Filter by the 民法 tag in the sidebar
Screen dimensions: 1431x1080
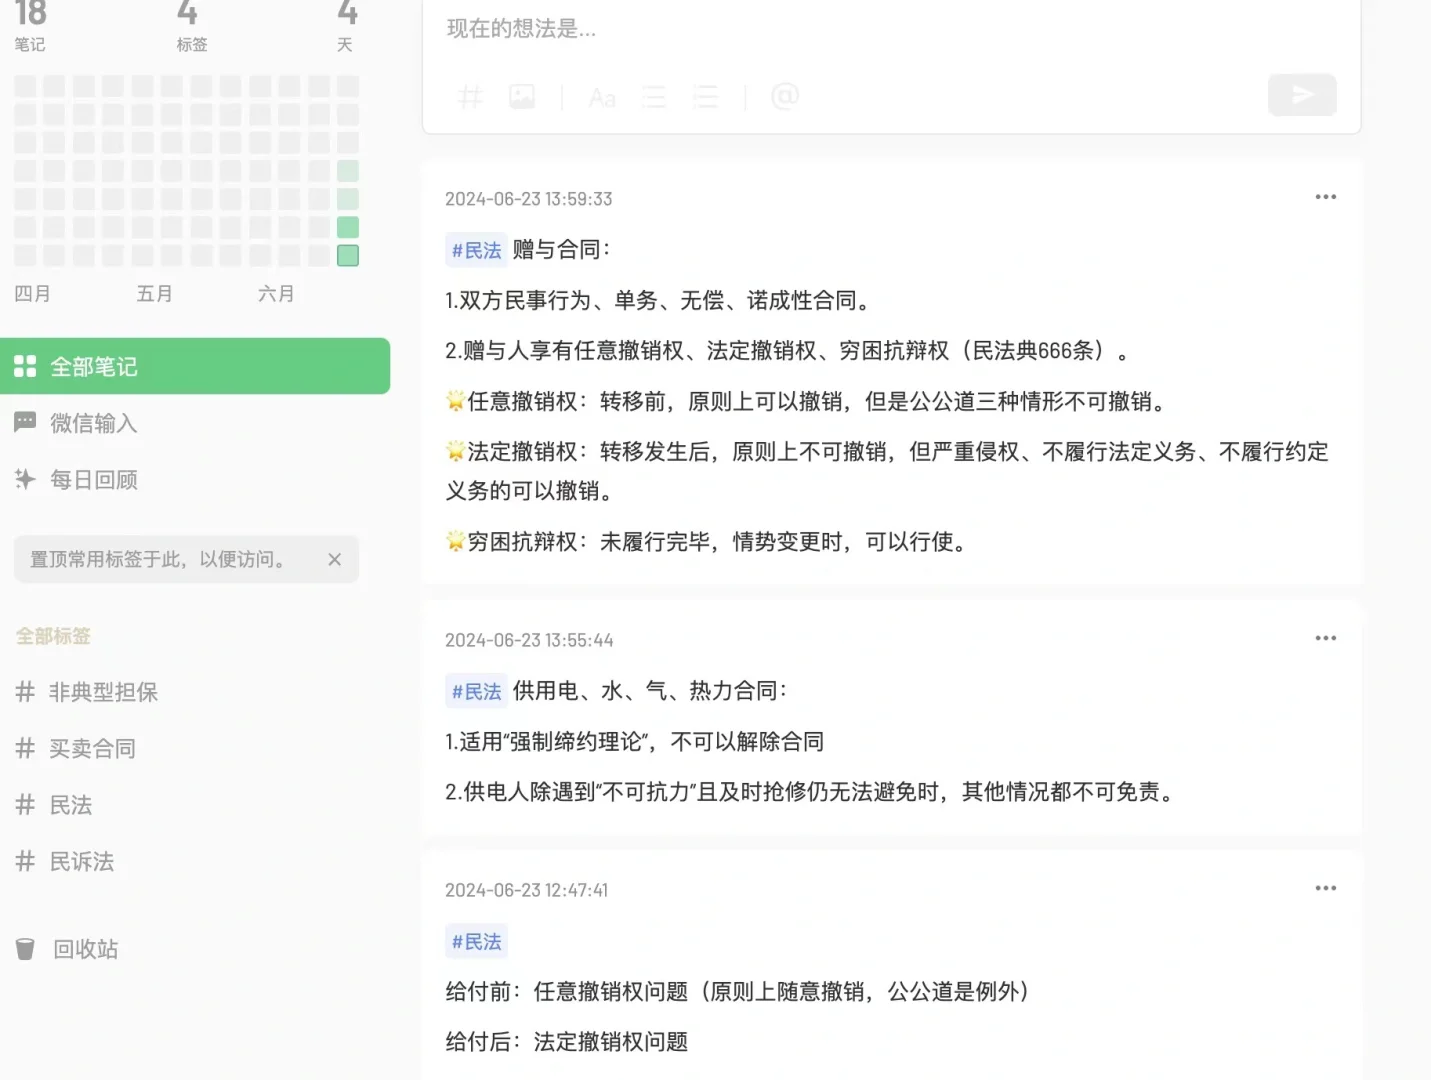click(x=54, y=805)
